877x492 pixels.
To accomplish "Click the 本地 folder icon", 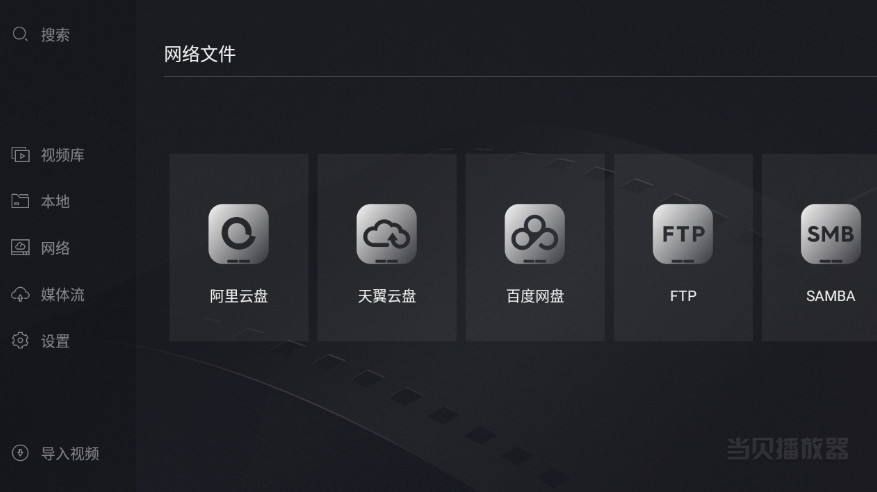I will coord(20,201).
